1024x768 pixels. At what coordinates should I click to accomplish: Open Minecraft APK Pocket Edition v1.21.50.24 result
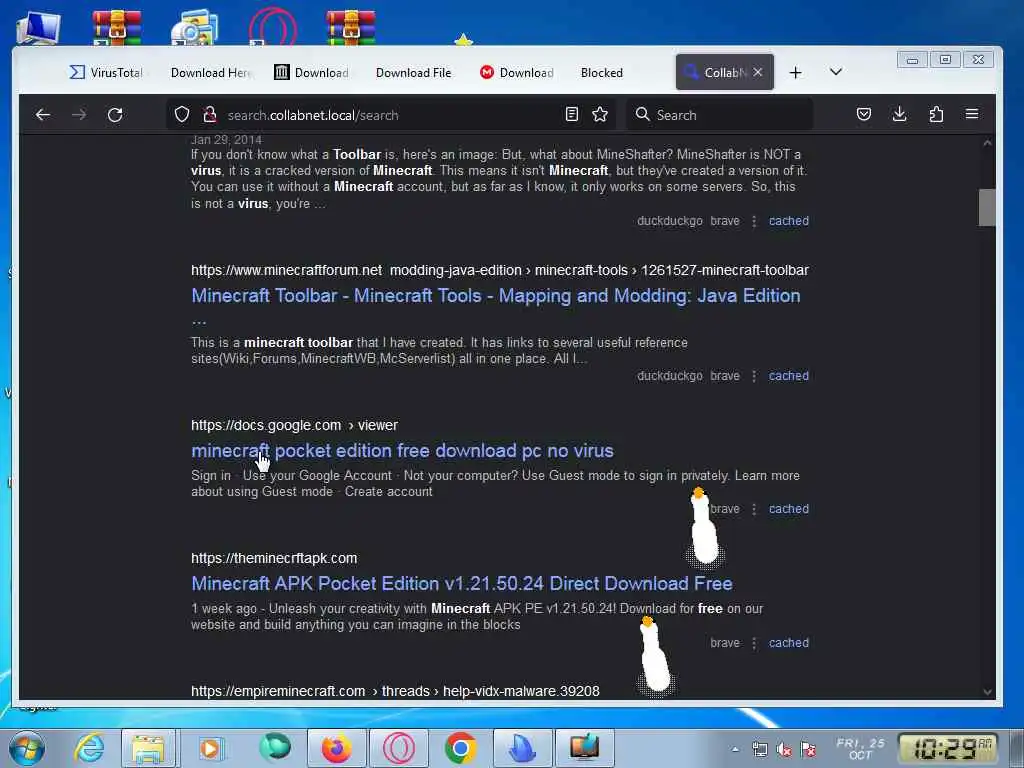tap(462, 583)
